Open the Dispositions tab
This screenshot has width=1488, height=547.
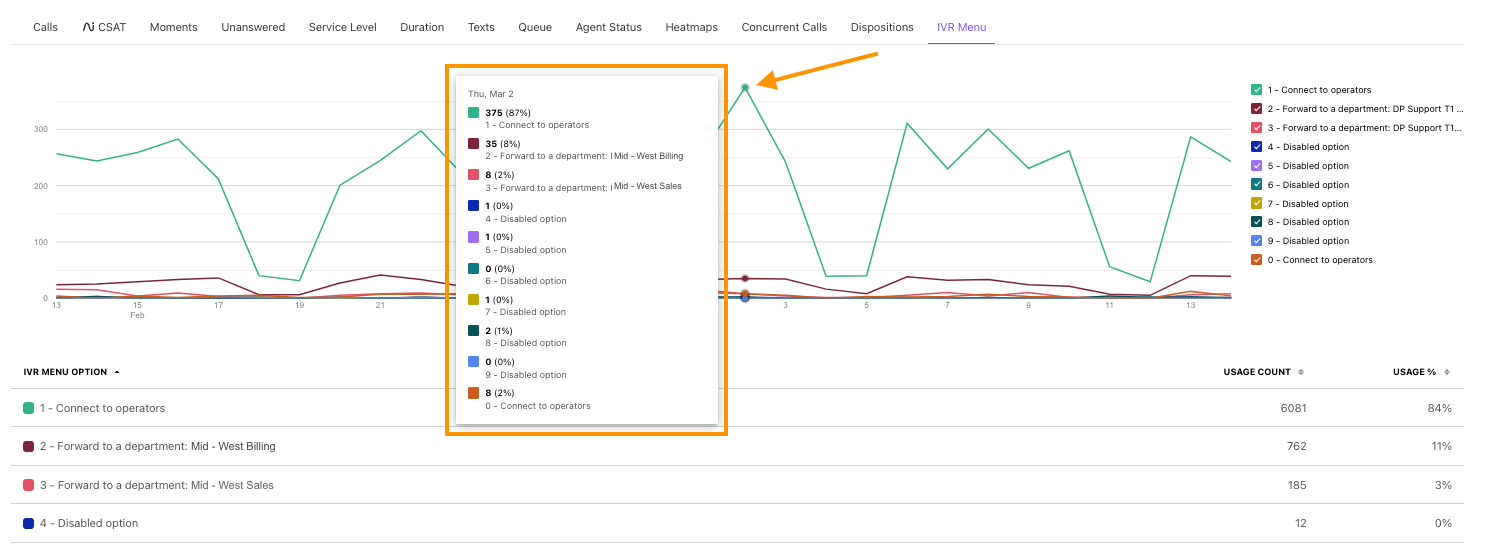coord(882,27)
